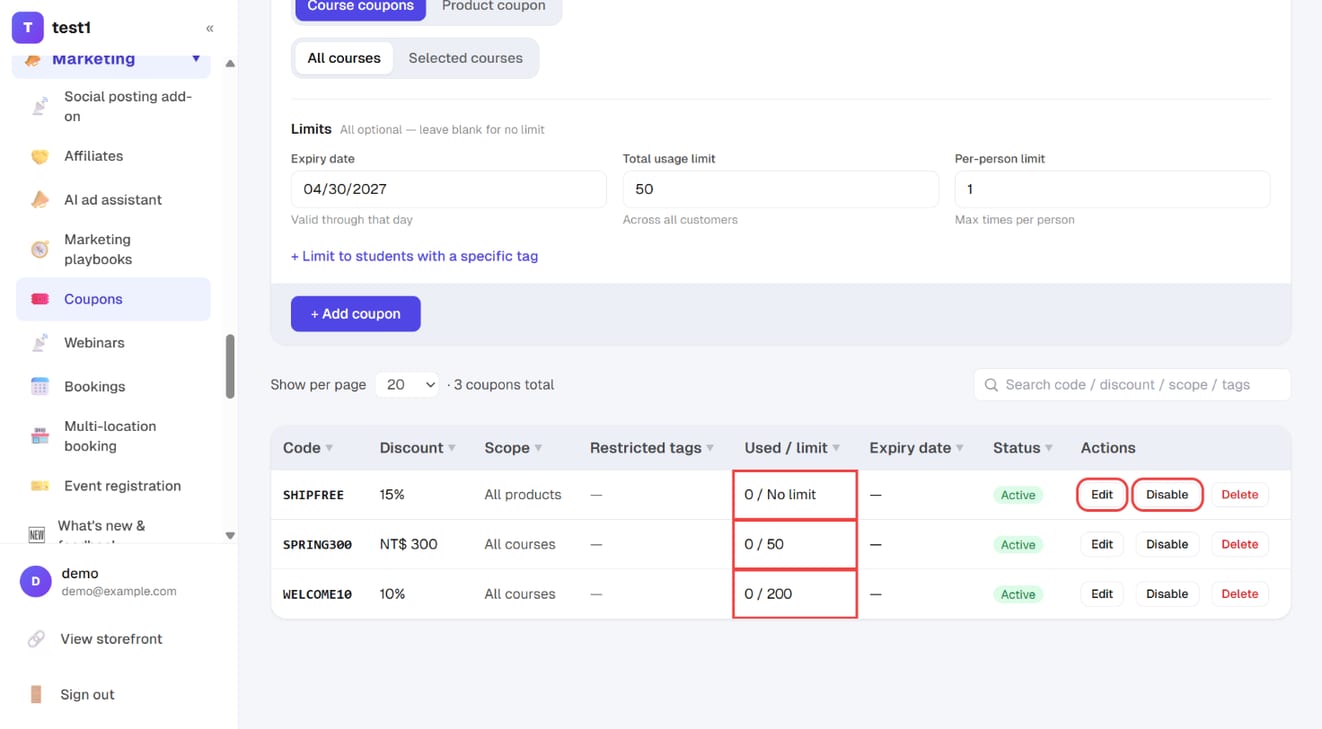Screen dimensions: 1322x729
Task: Disable the SHIPFREE coupon
Action: coord(1167,495)
